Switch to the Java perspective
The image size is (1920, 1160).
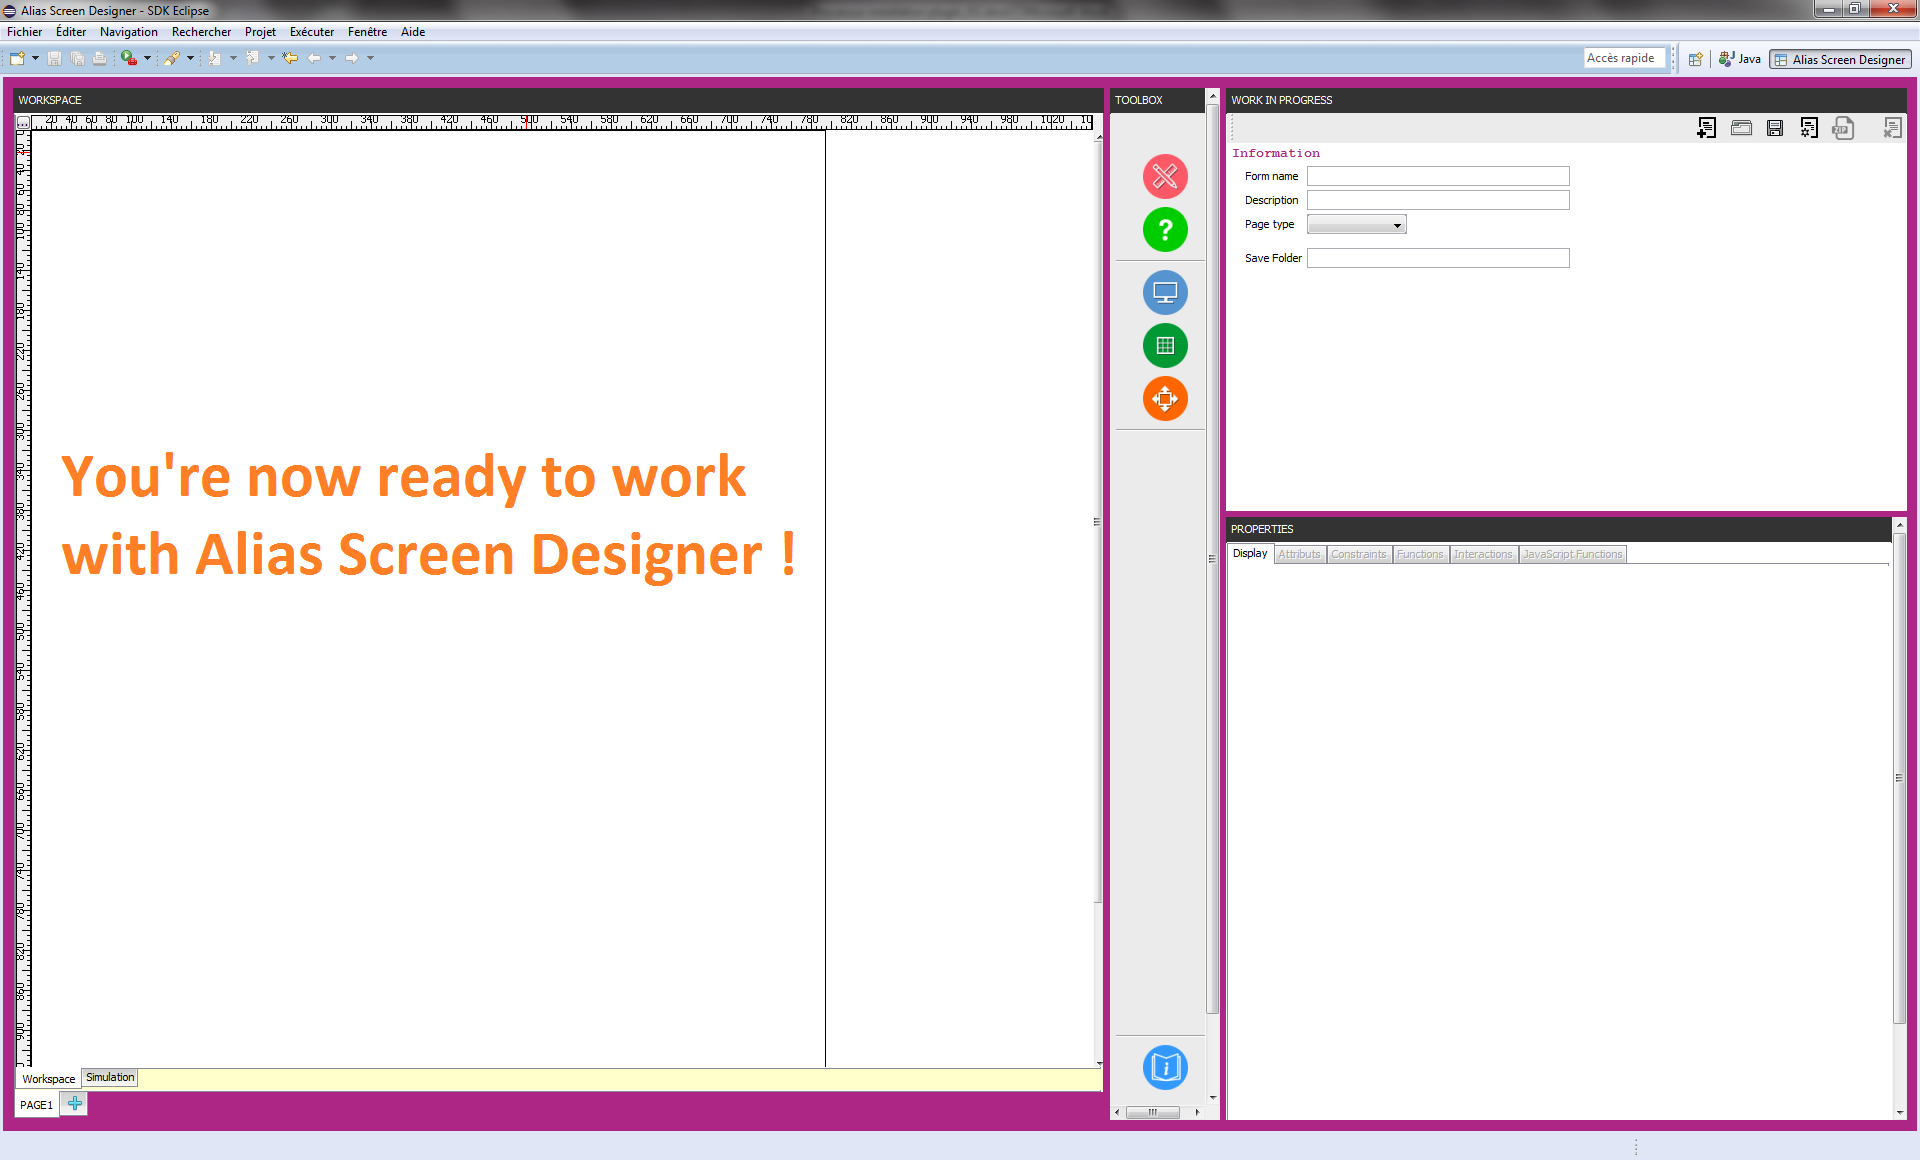pos(1740,59)
